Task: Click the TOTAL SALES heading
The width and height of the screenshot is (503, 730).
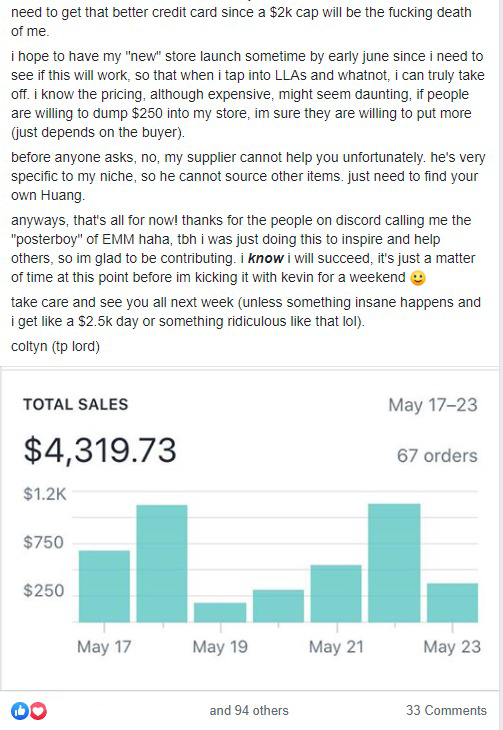Action: [75, 404]
